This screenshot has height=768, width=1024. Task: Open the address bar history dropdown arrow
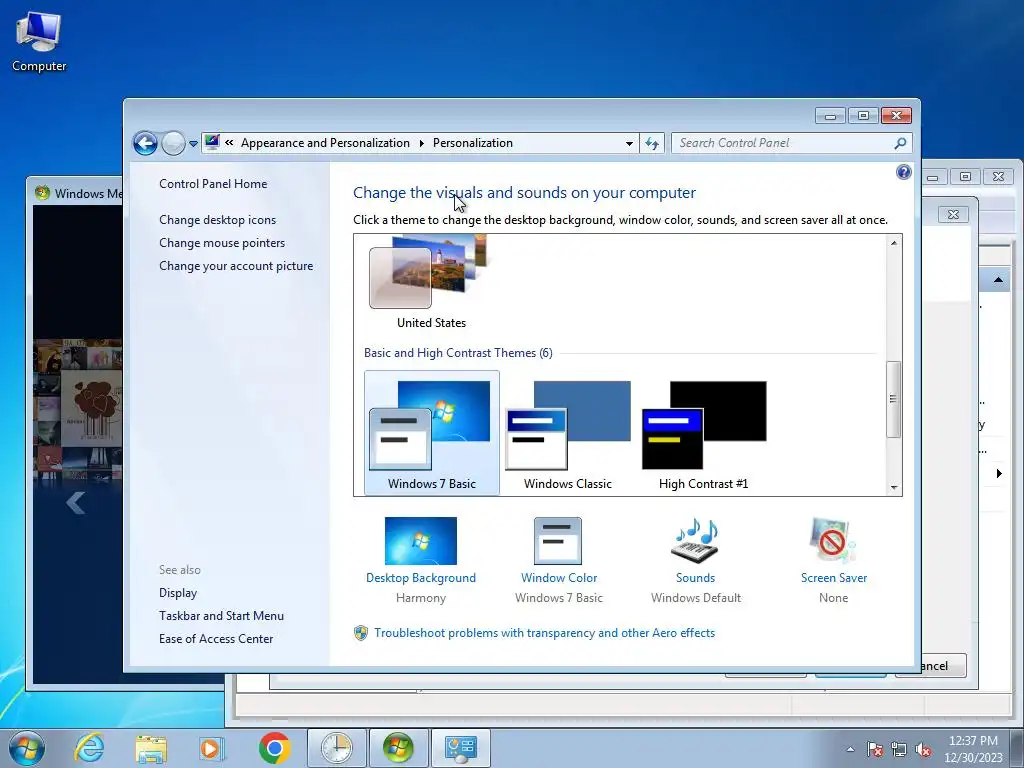[x=629, y=143]
